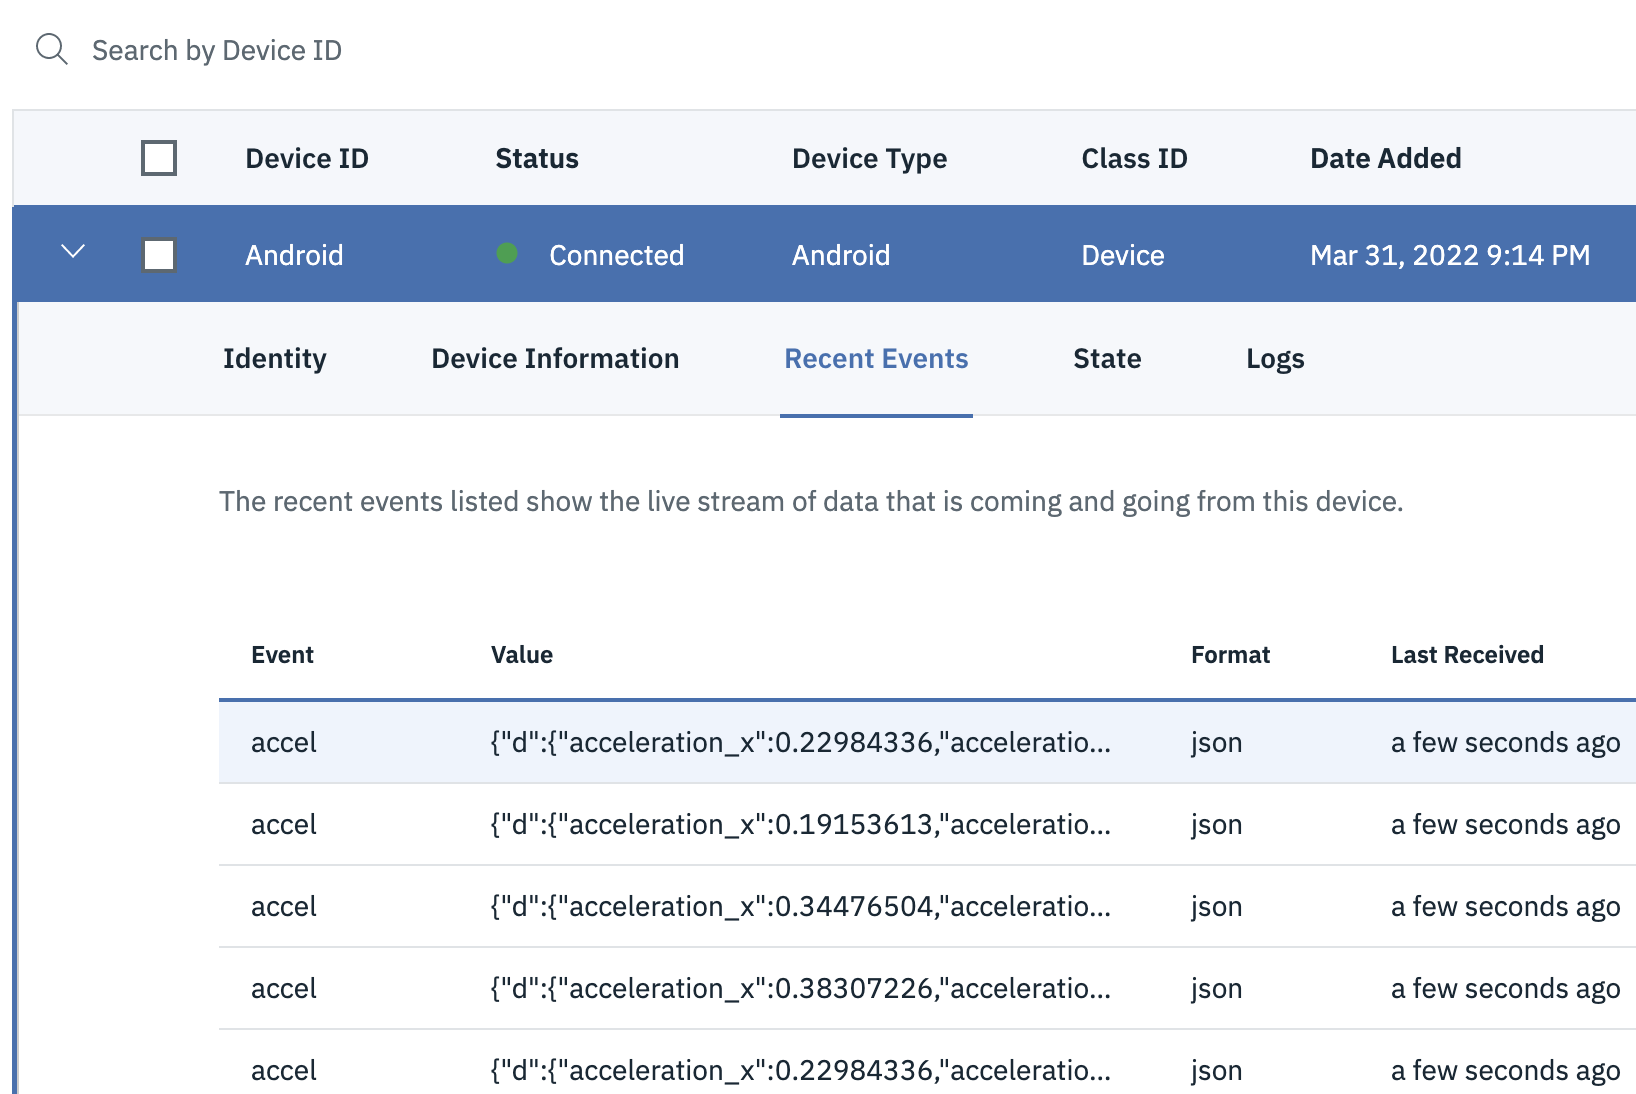The image size is (1636, 1094).
Task: Switch to the Identity tab
Action: coord(274,358)
